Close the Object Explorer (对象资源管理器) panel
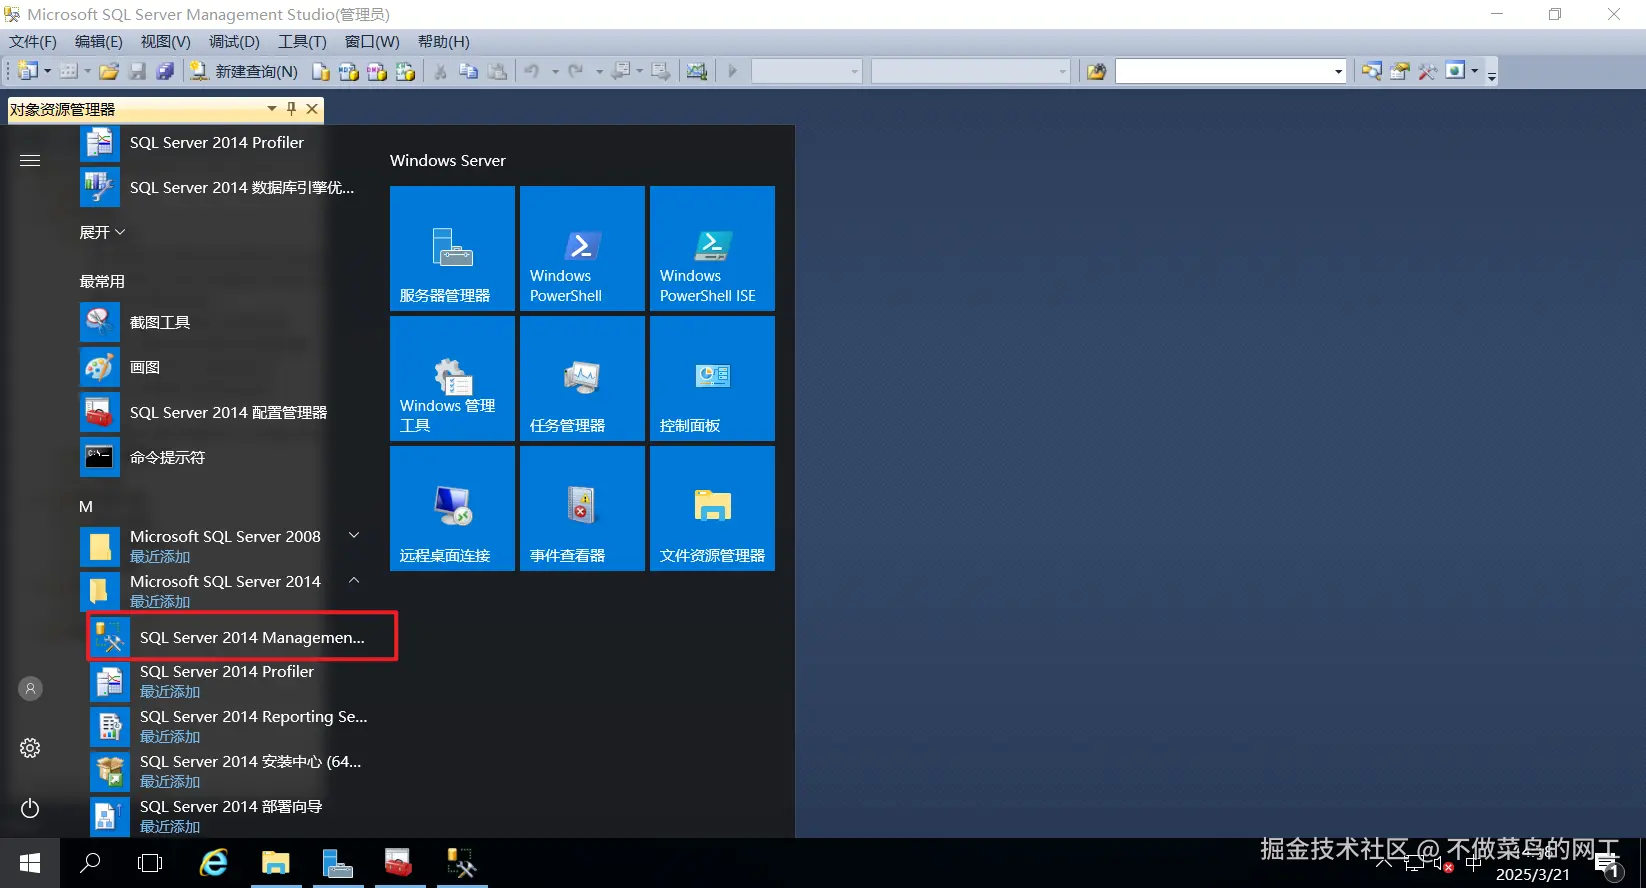The width and height of the screenshot is (1646, 888). coord(312,109)
